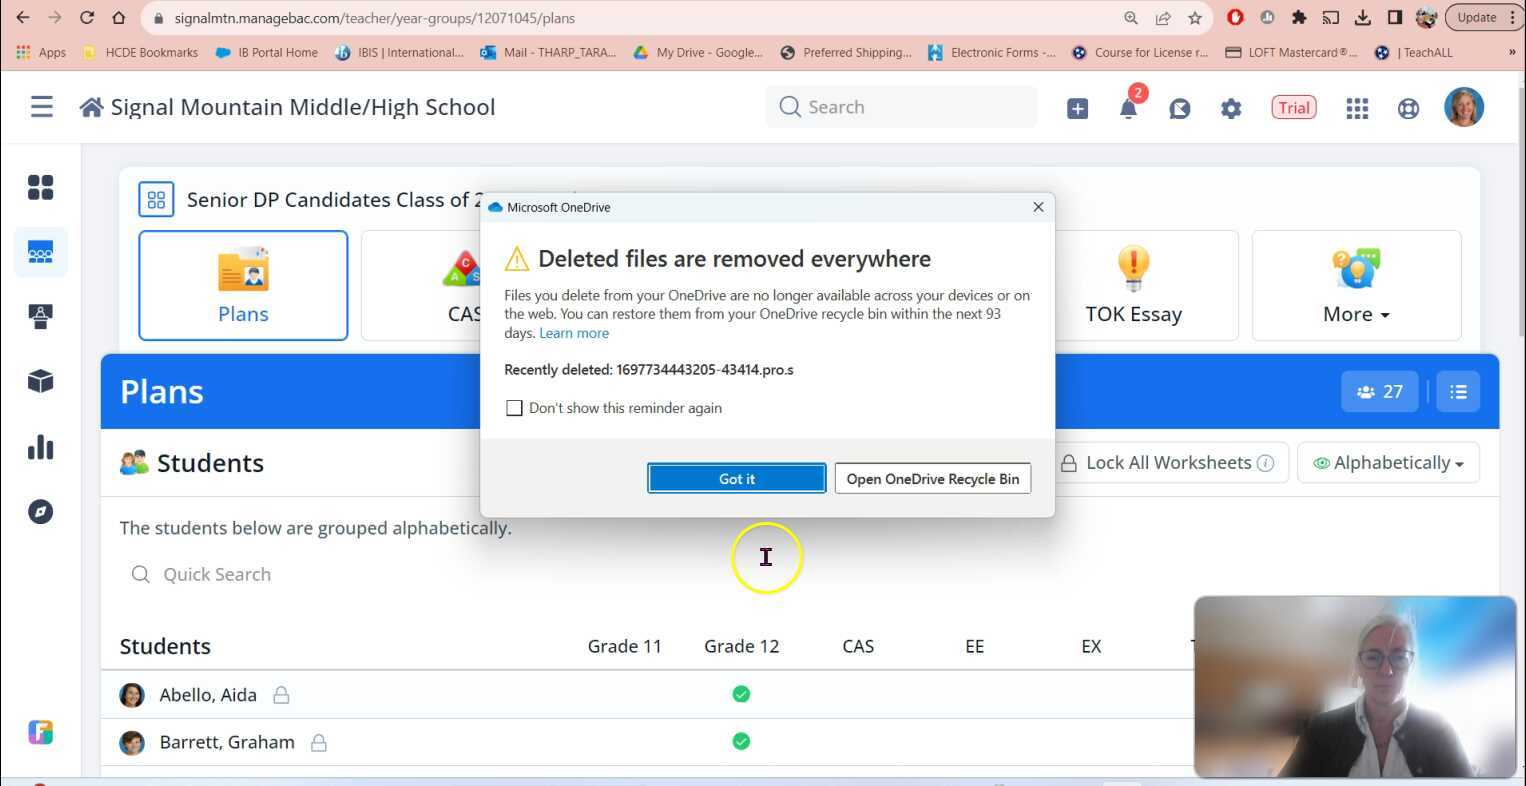Image resolution: width=1526 pixels, height=786 pixels.
Task: Click the browser address bar URL
Action: pos(375,18)
